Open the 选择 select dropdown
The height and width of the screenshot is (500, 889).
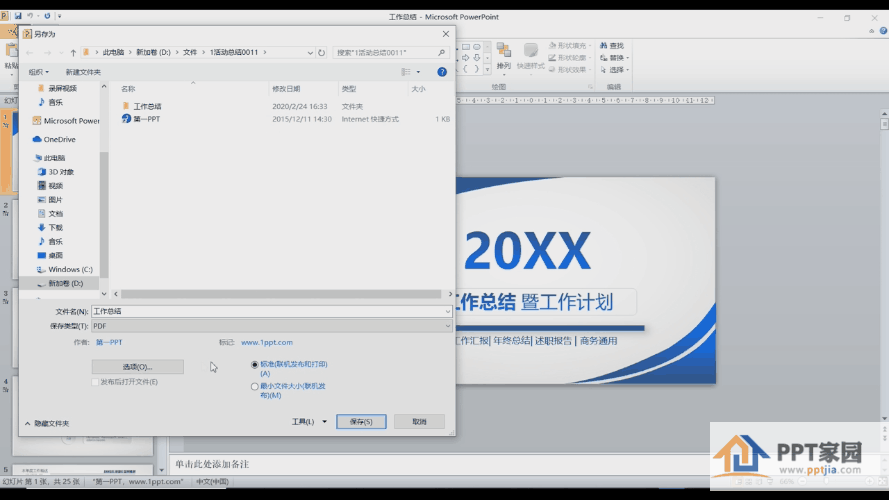point(615,70)
